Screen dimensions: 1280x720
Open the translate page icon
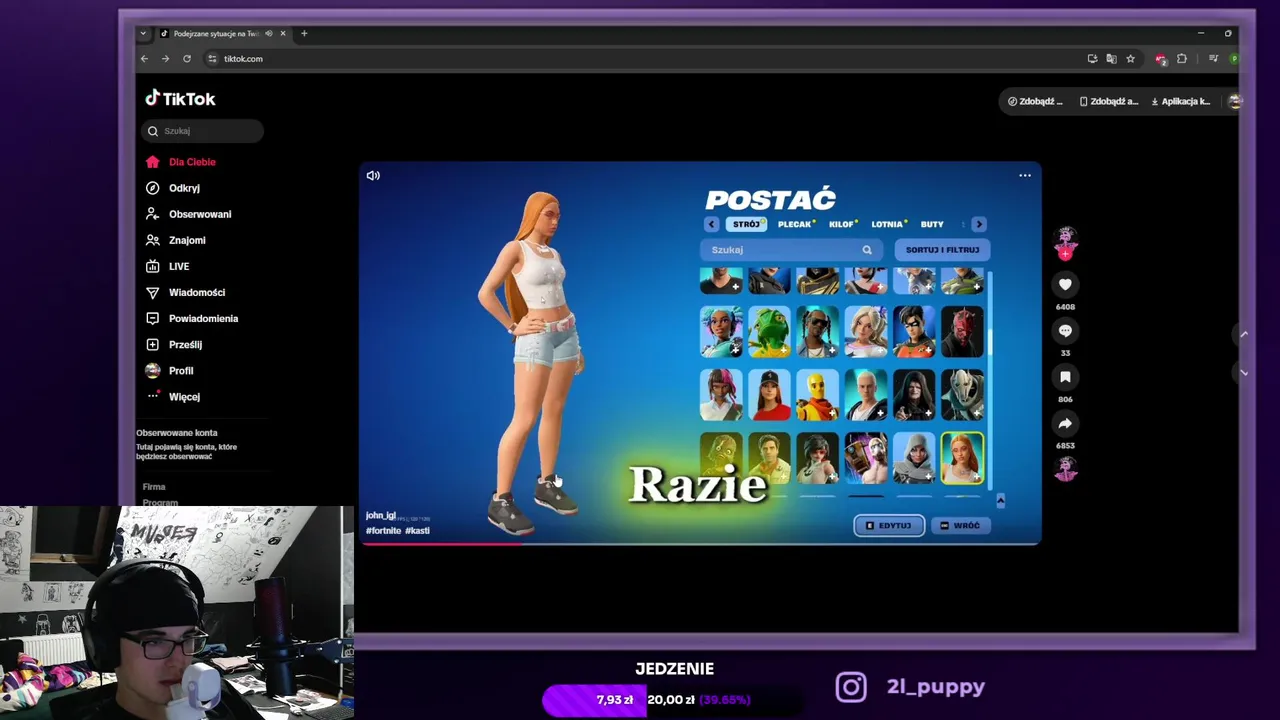tap(1111, 59)
